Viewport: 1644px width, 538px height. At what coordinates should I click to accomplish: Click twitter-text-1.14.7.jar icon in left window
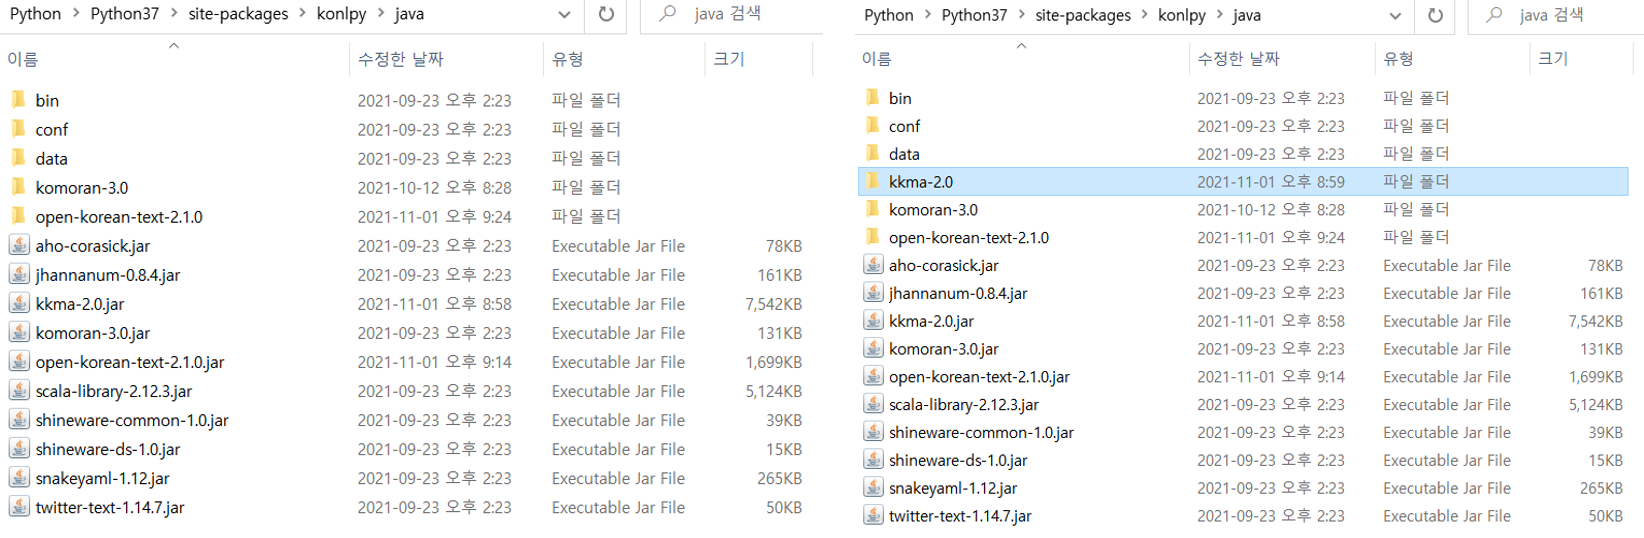pyautogui.click(x=18, y=507)
